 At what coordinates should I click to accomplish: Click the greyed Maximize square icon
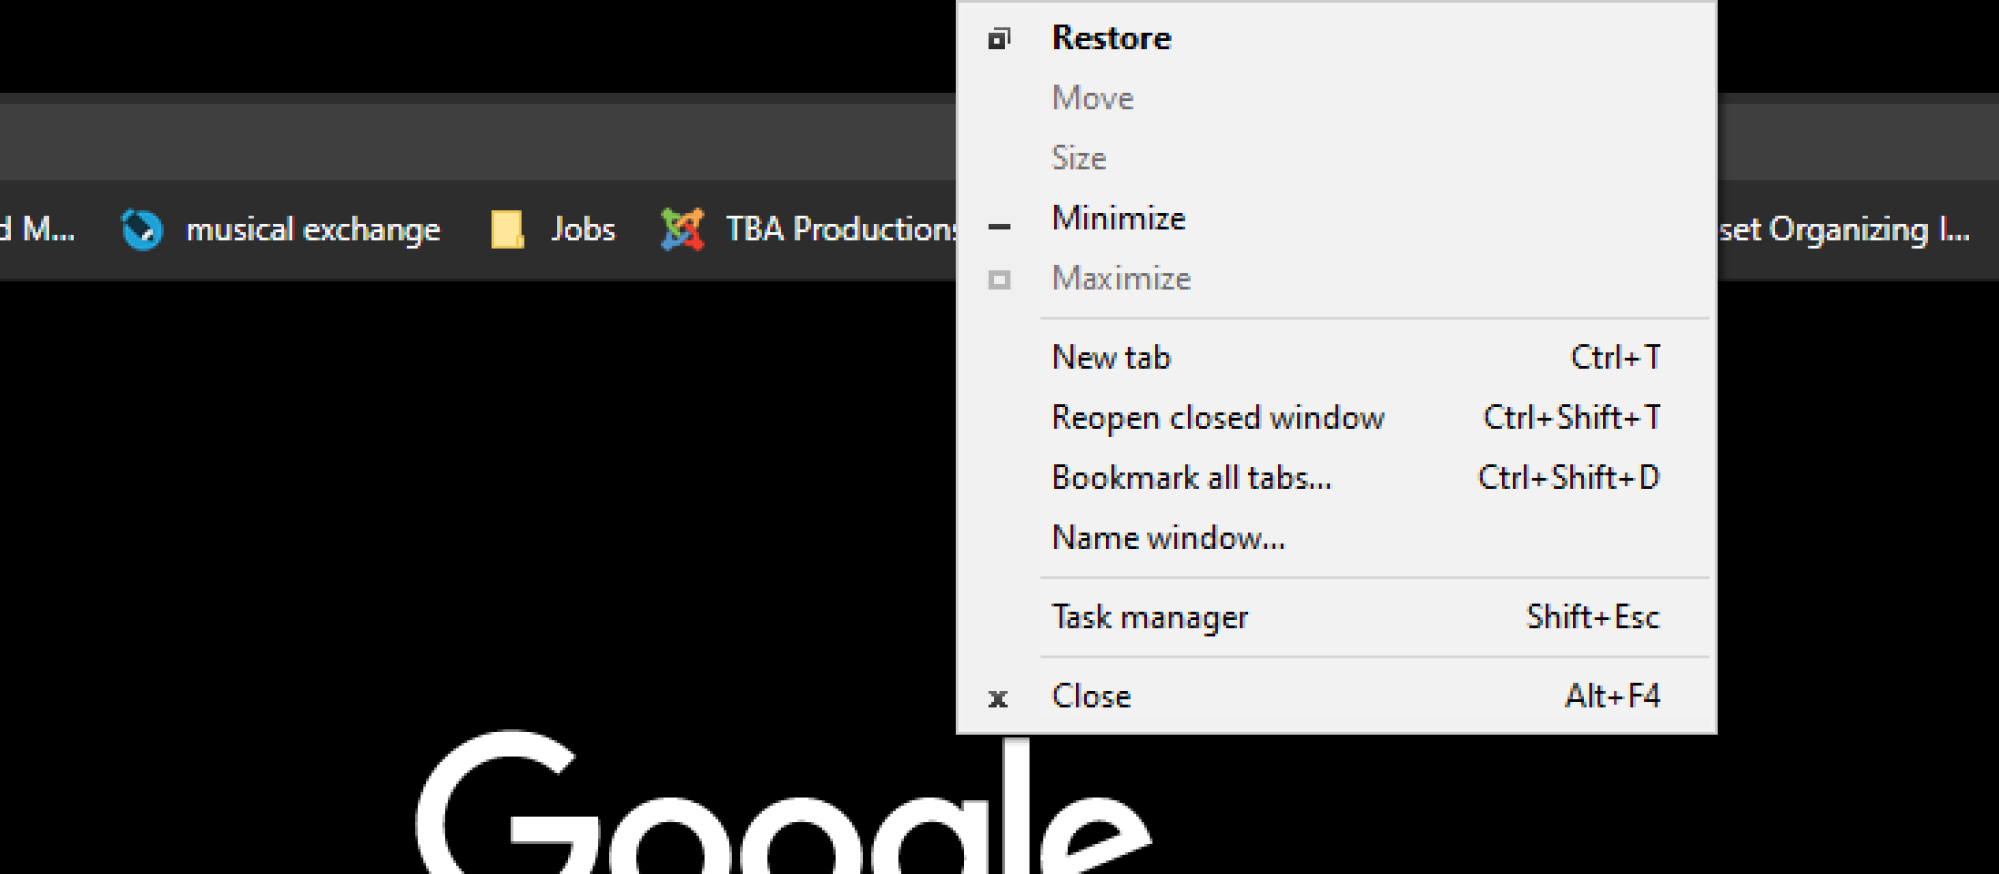[999, 279]
